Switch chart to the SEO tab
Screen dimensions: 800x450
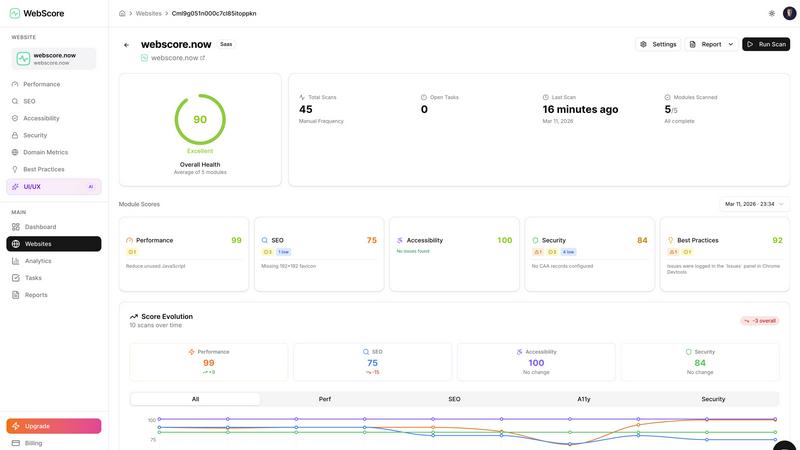click(x=454, y=399)
